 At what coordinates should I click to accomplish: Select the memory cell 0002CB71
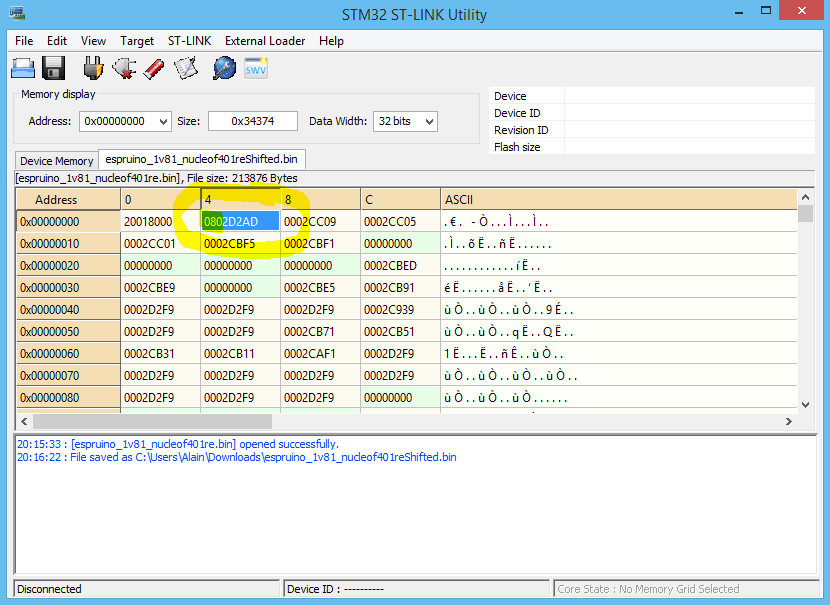[x=320, y=332]
